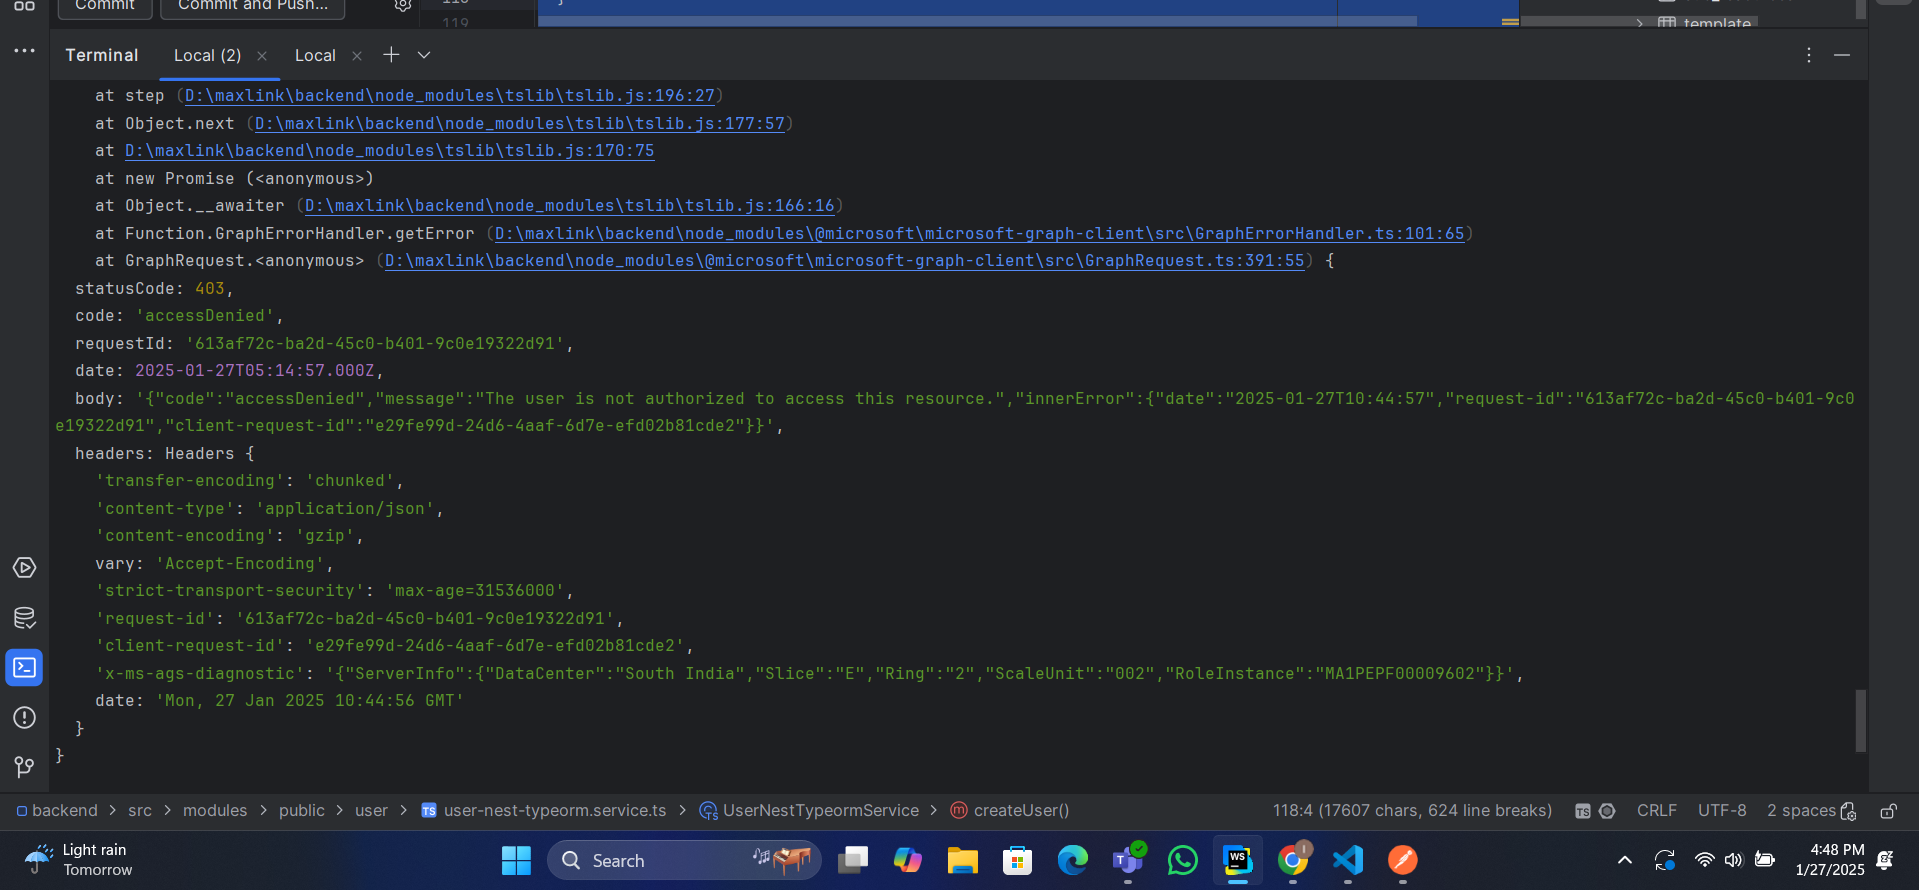Close the Local terminal tab
This screenshot has height=890, width=1919.
[357, 56]
